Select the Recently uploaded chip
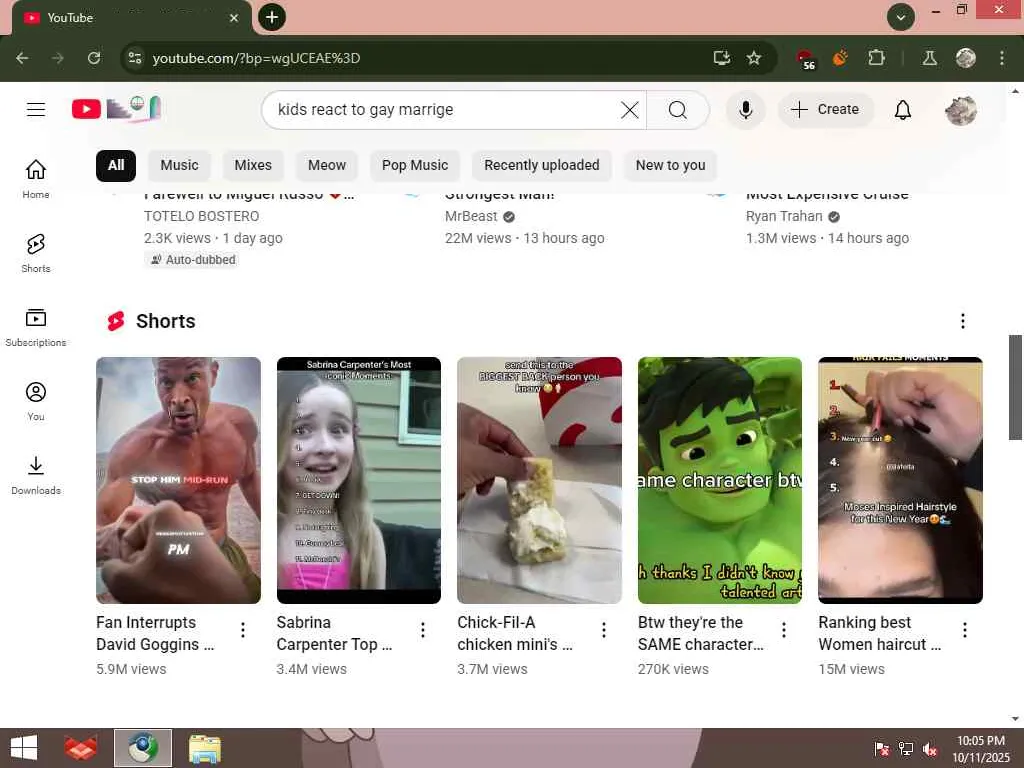 point(541,165)
